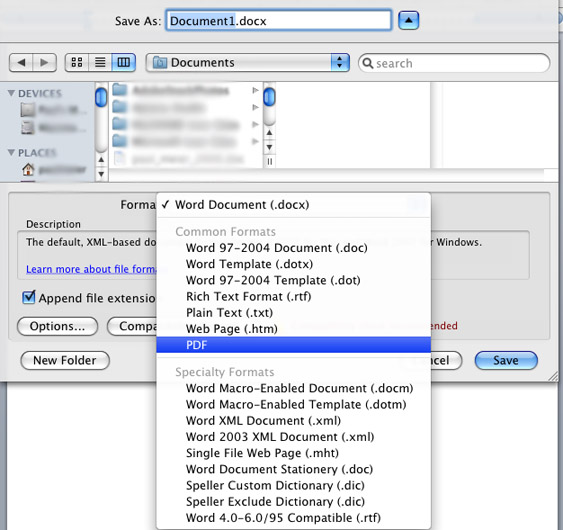This screenshot has width=563, height=530.
Task: Choose Word 97-2004 Template (.dot)
Action: [293, 280]
